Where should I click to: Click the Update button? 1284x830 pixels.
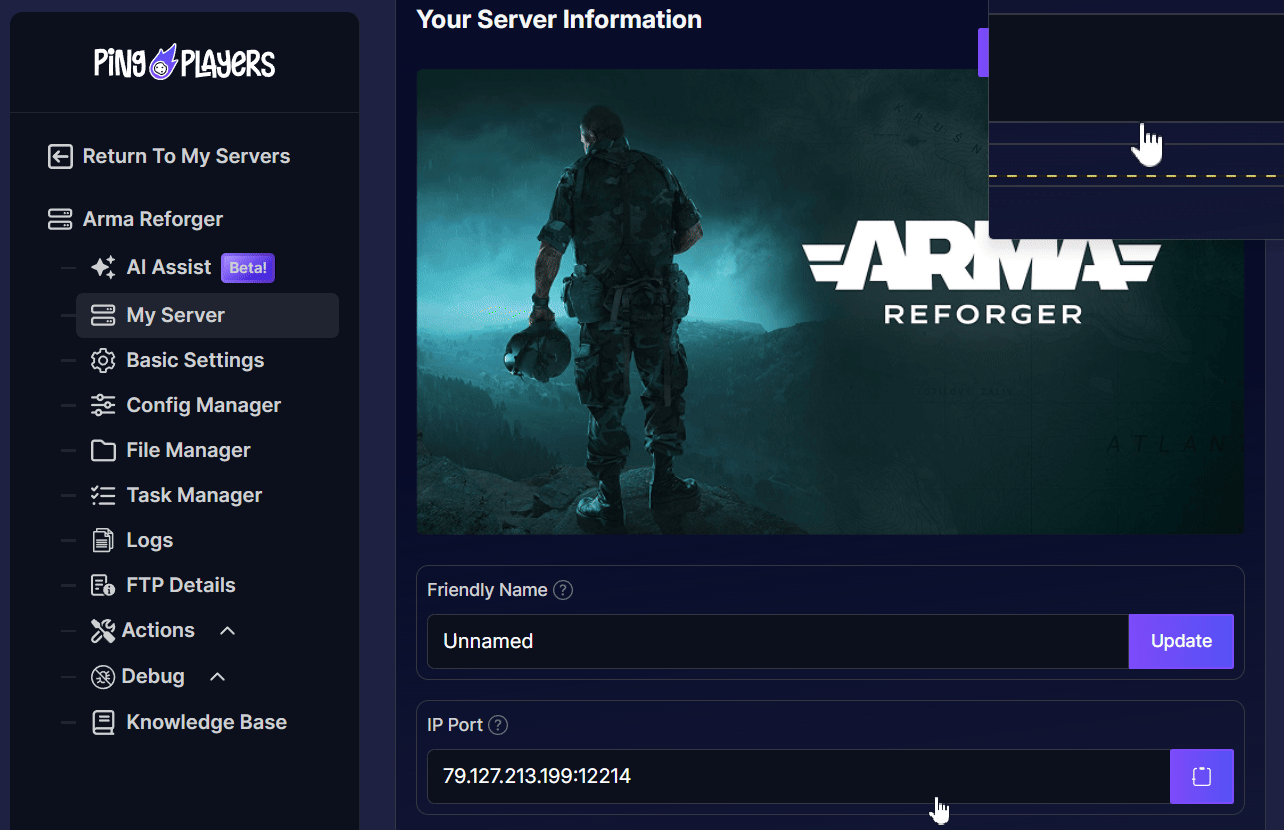1181,641
